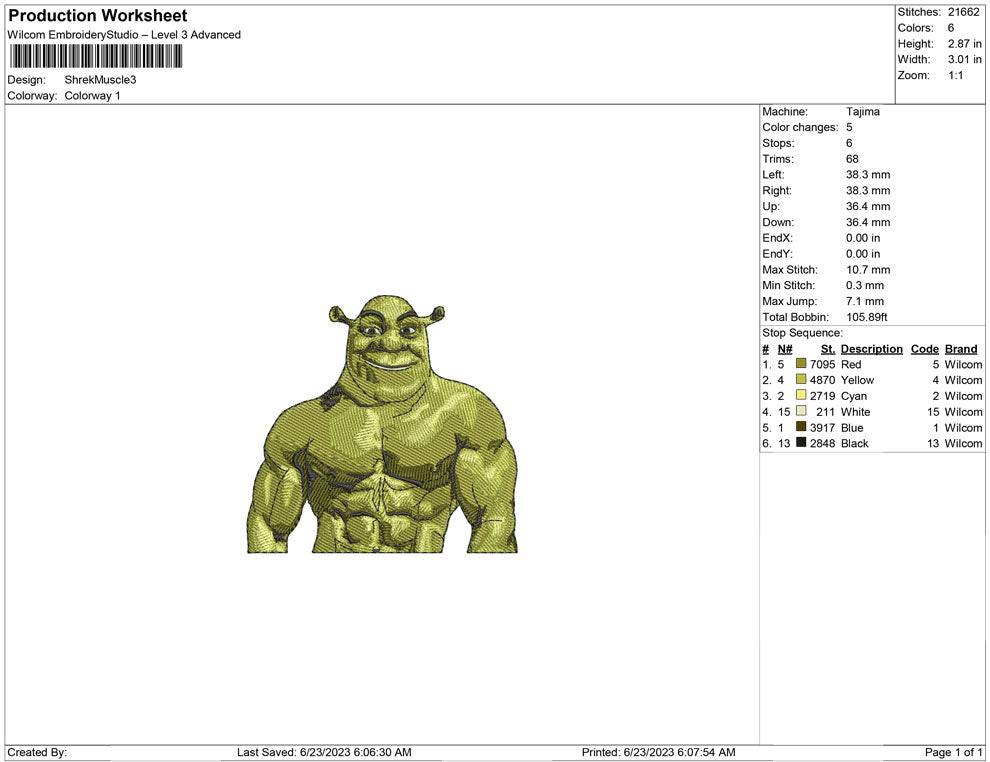Click the Wilcom brand in the Black row
Viewport: 990px width, 762px height.
click(963, 443)
